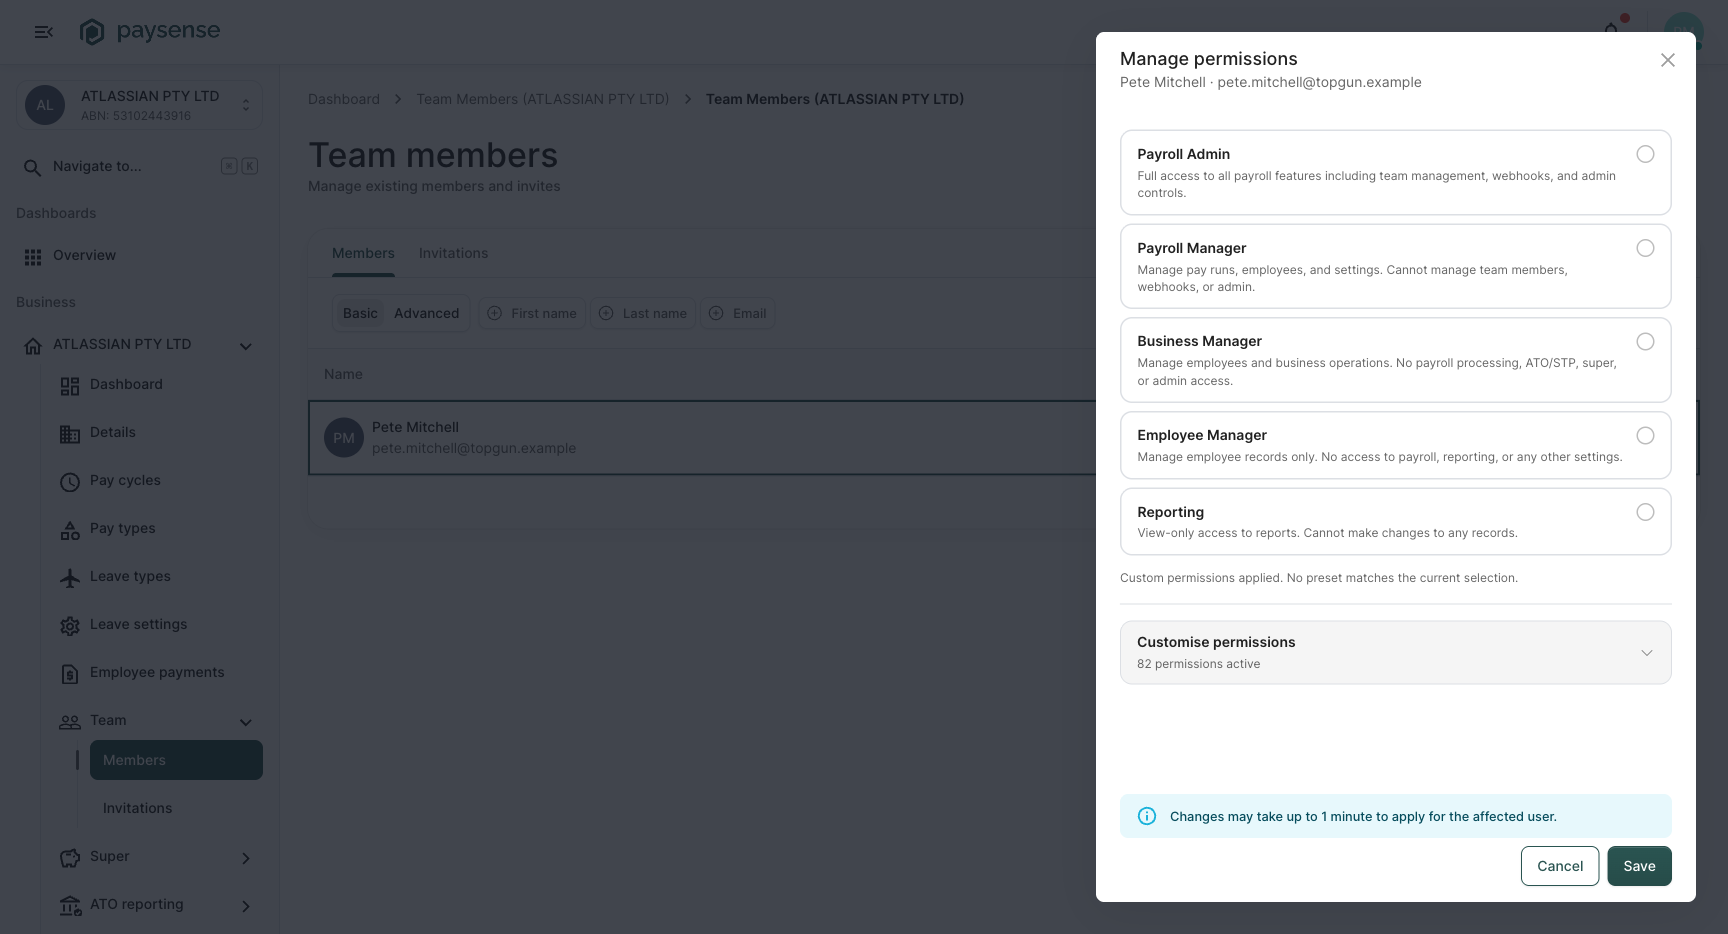
Task: Open the first Team Members breadcrumb link
Action: point(543,99)
